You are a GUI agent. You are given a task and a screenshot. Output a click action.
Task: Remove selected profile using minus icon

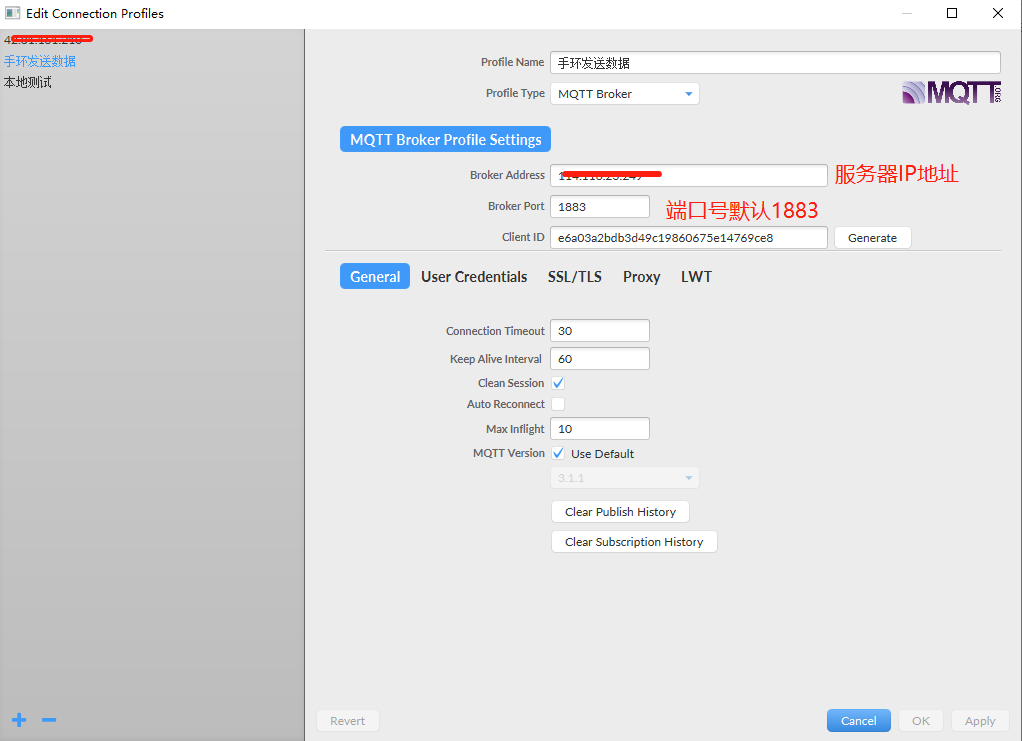point(48,719)
